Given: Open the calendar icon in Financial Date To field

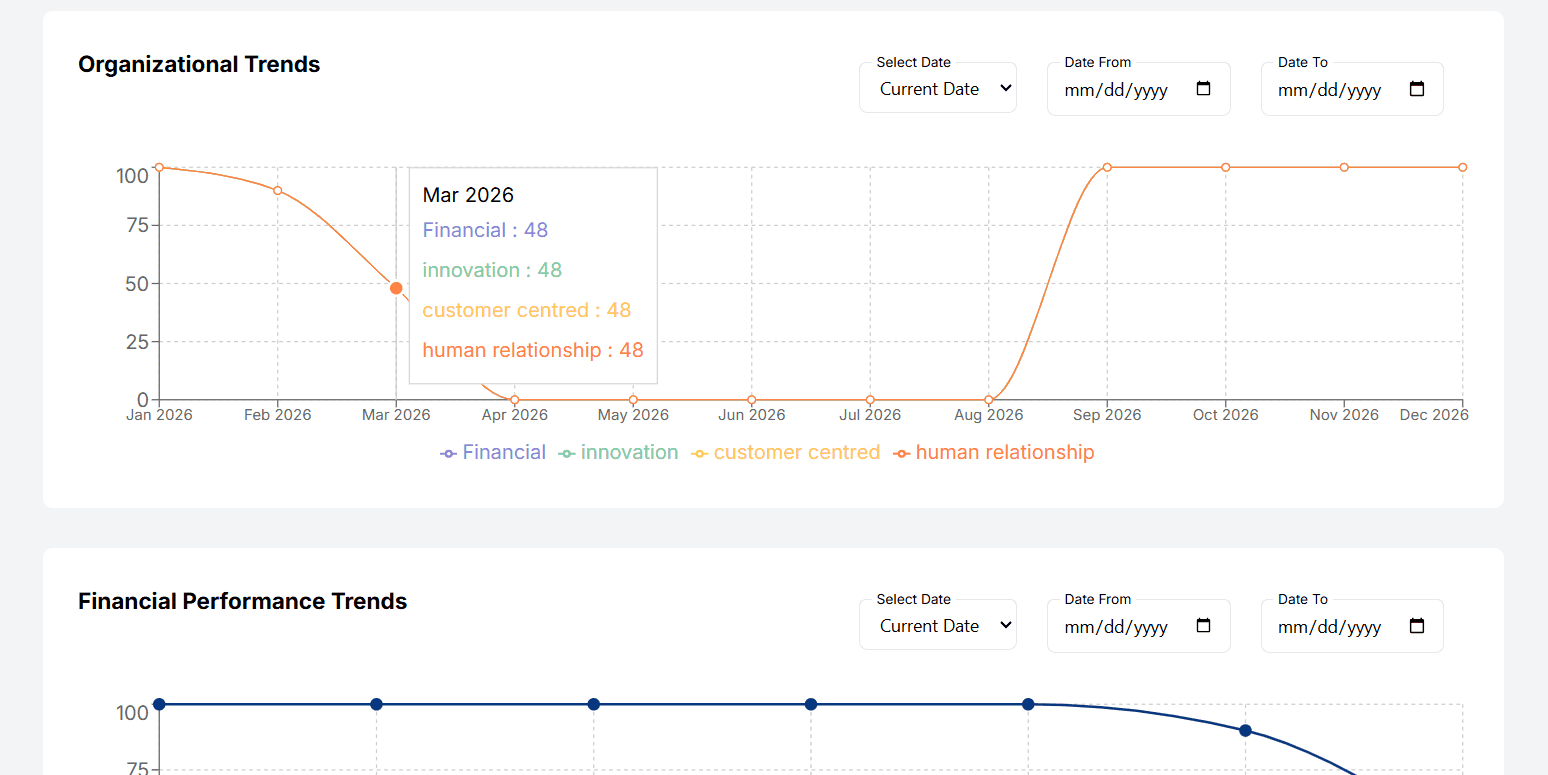Looking at the screenshot, I should coord(1417,625).
